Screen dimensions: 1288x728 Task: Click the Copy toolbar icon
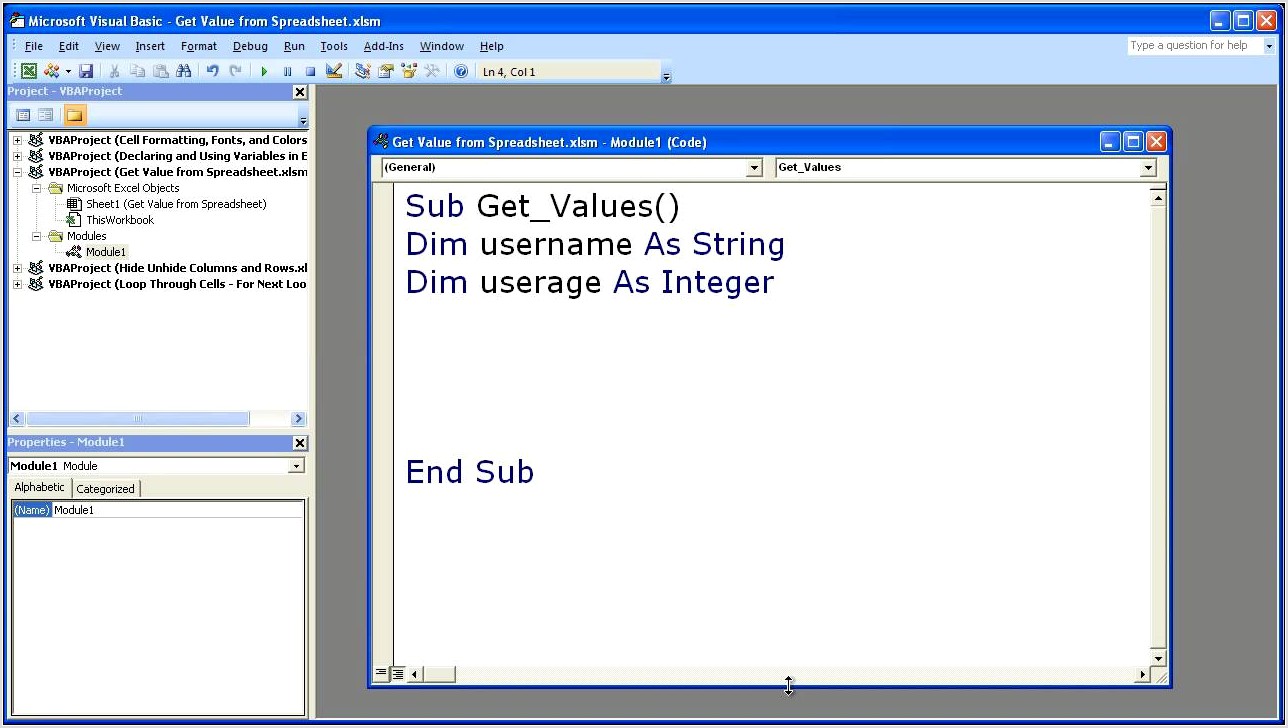(x=137, y=71)
